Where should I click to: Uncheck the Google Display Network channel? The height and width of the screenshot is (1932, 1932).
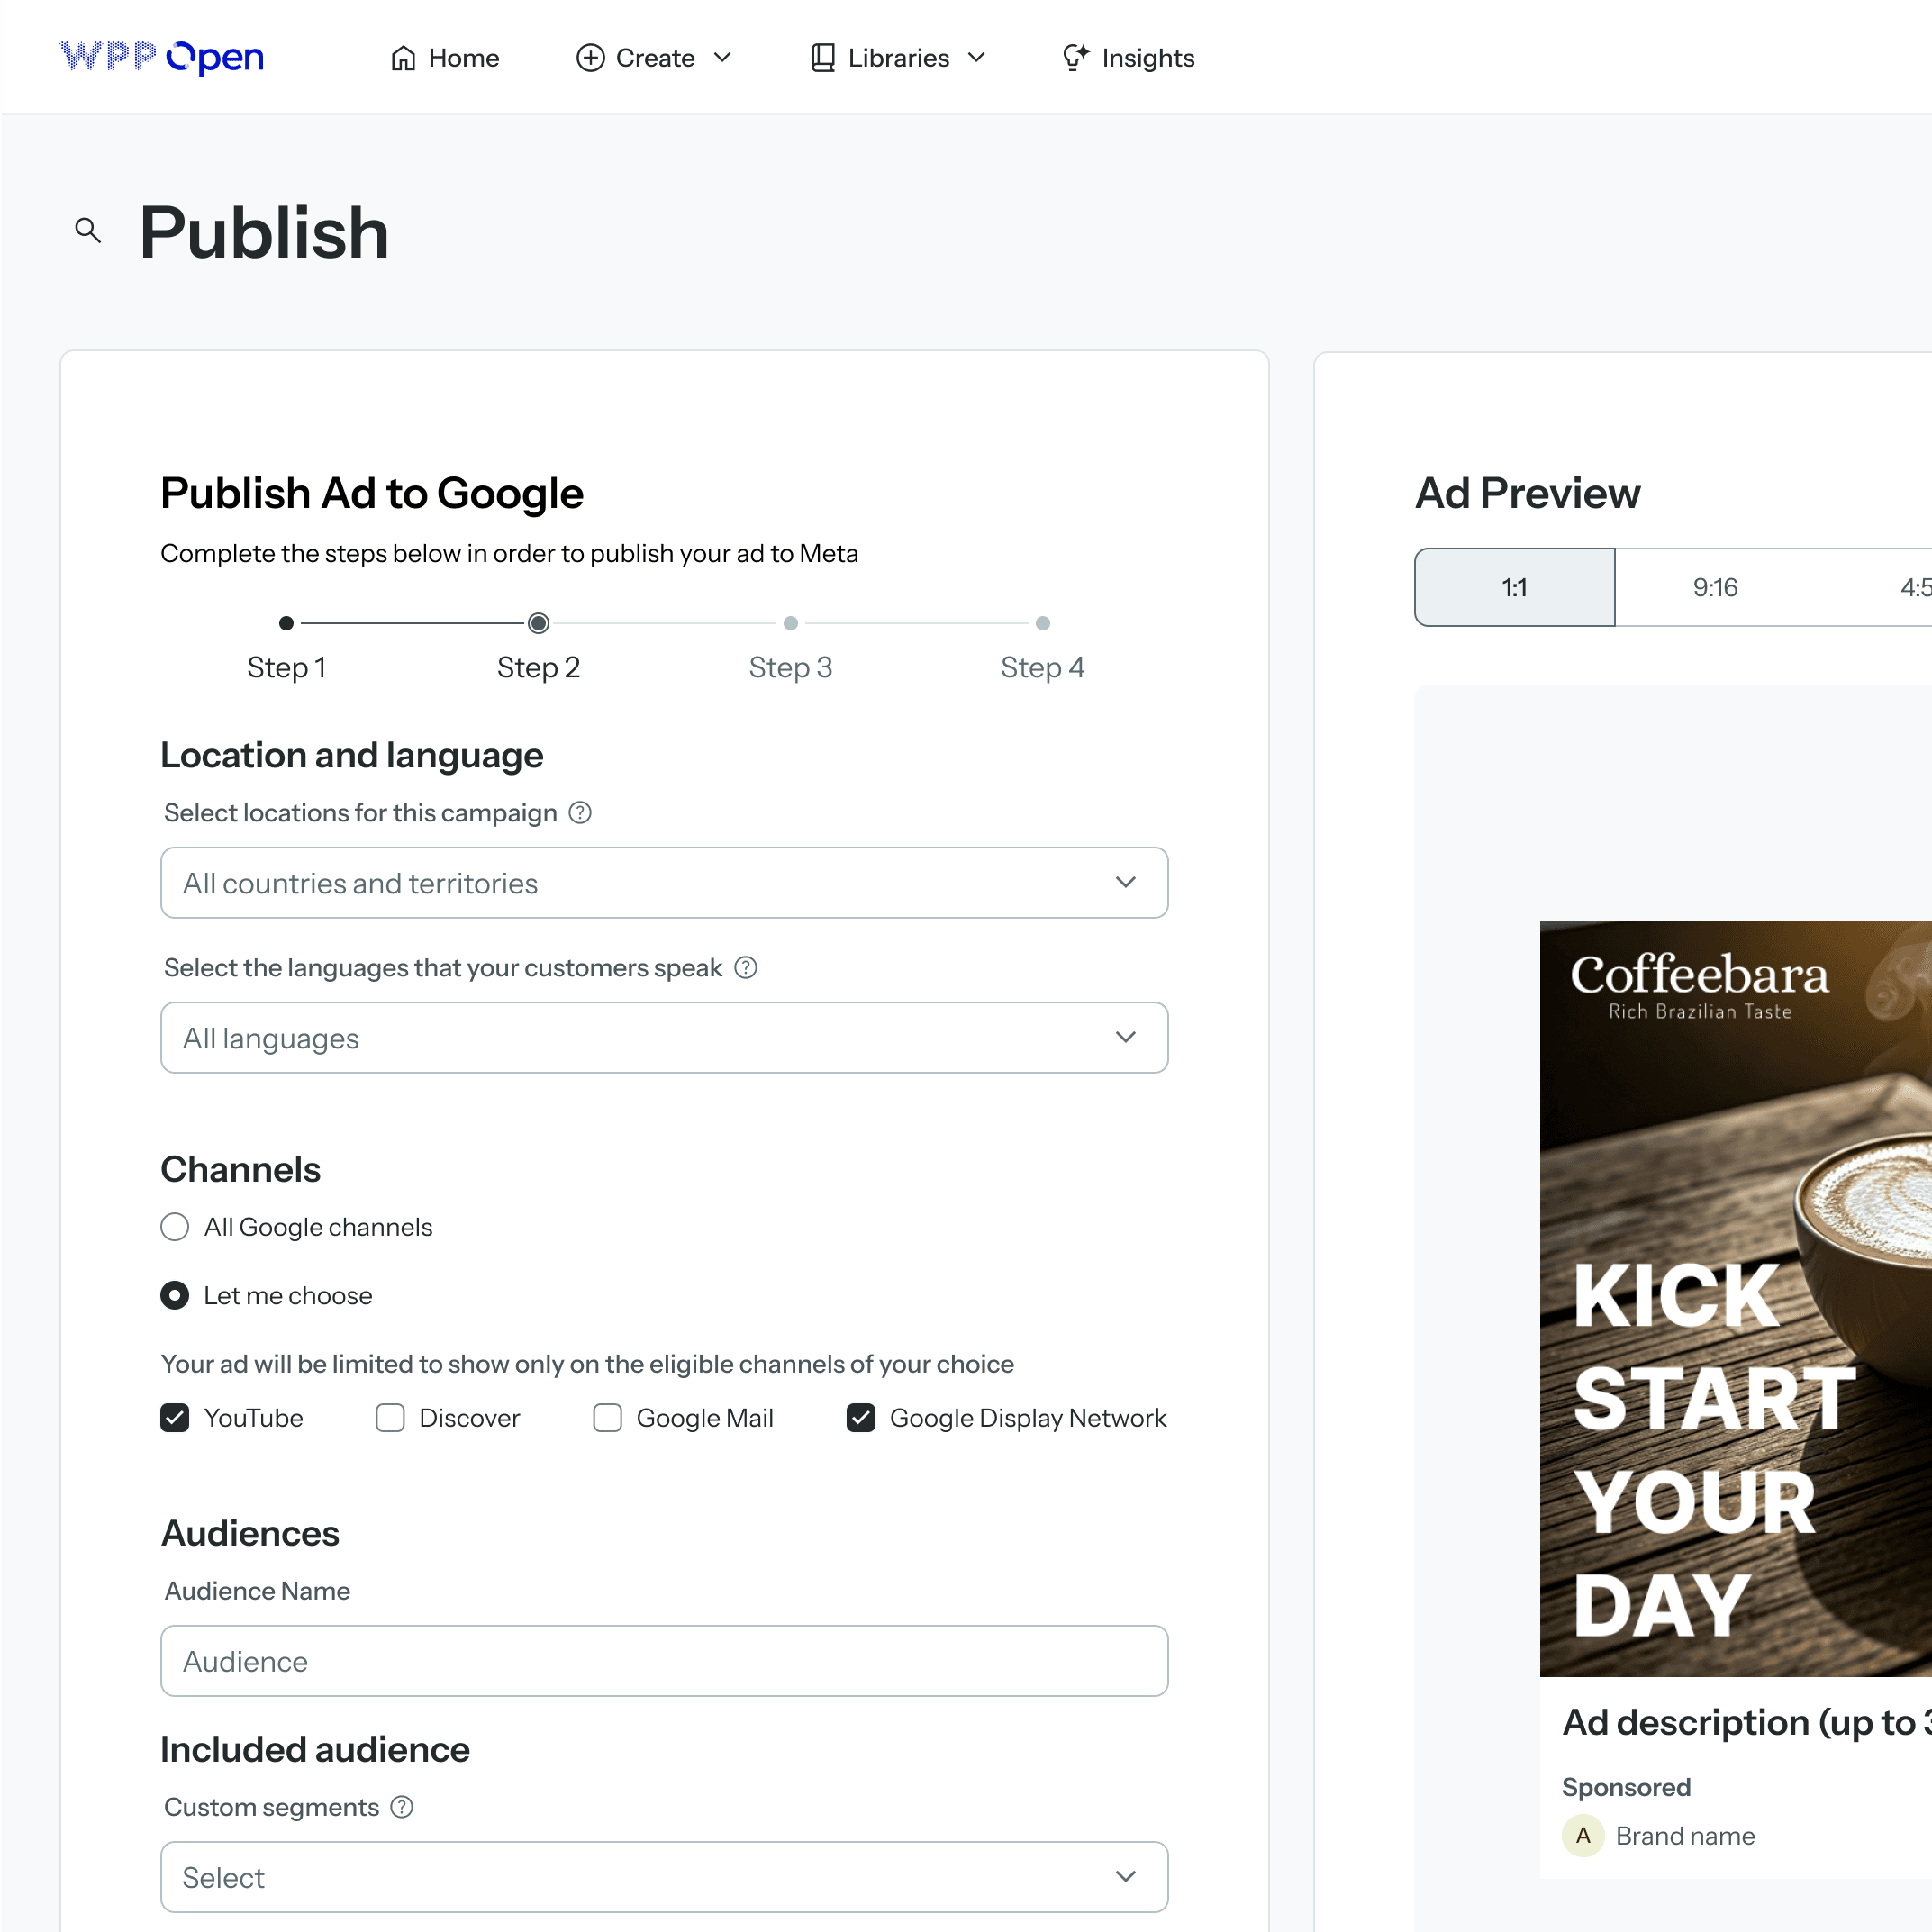point(860,1417)
